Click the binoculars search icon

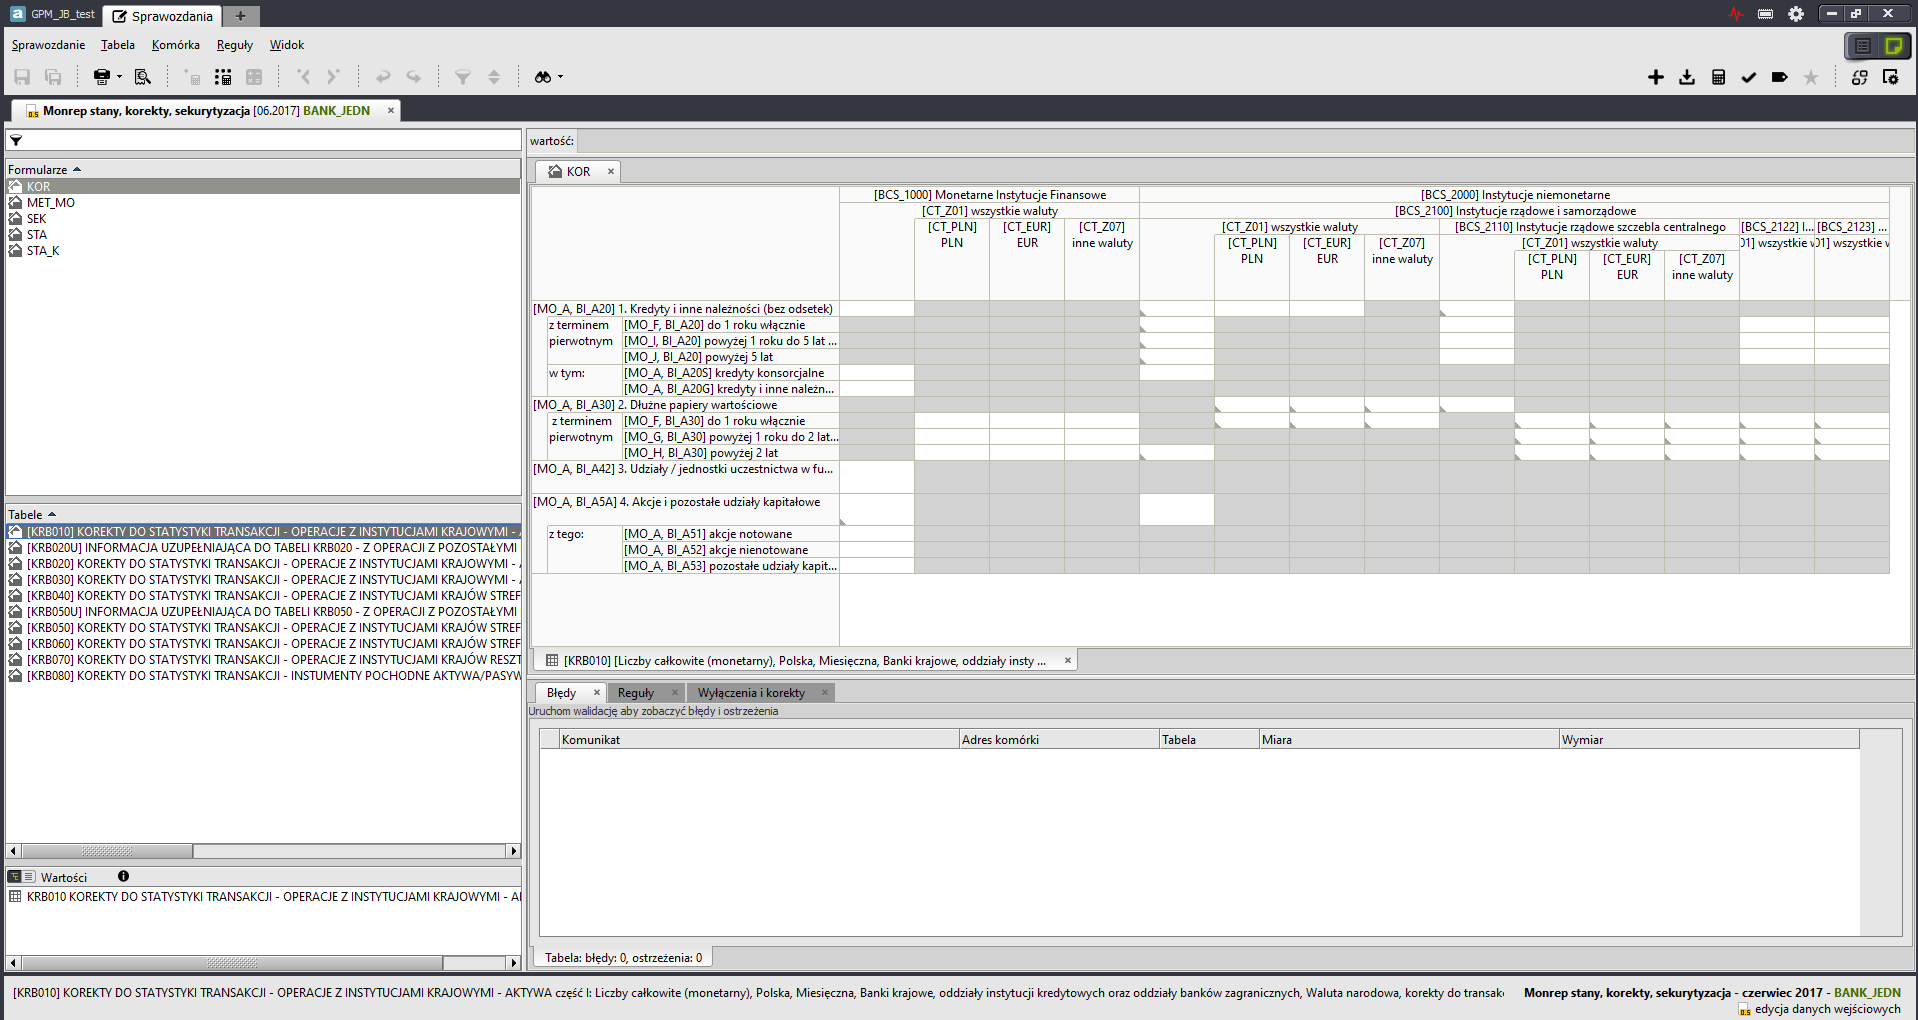(x=543, y=77)
